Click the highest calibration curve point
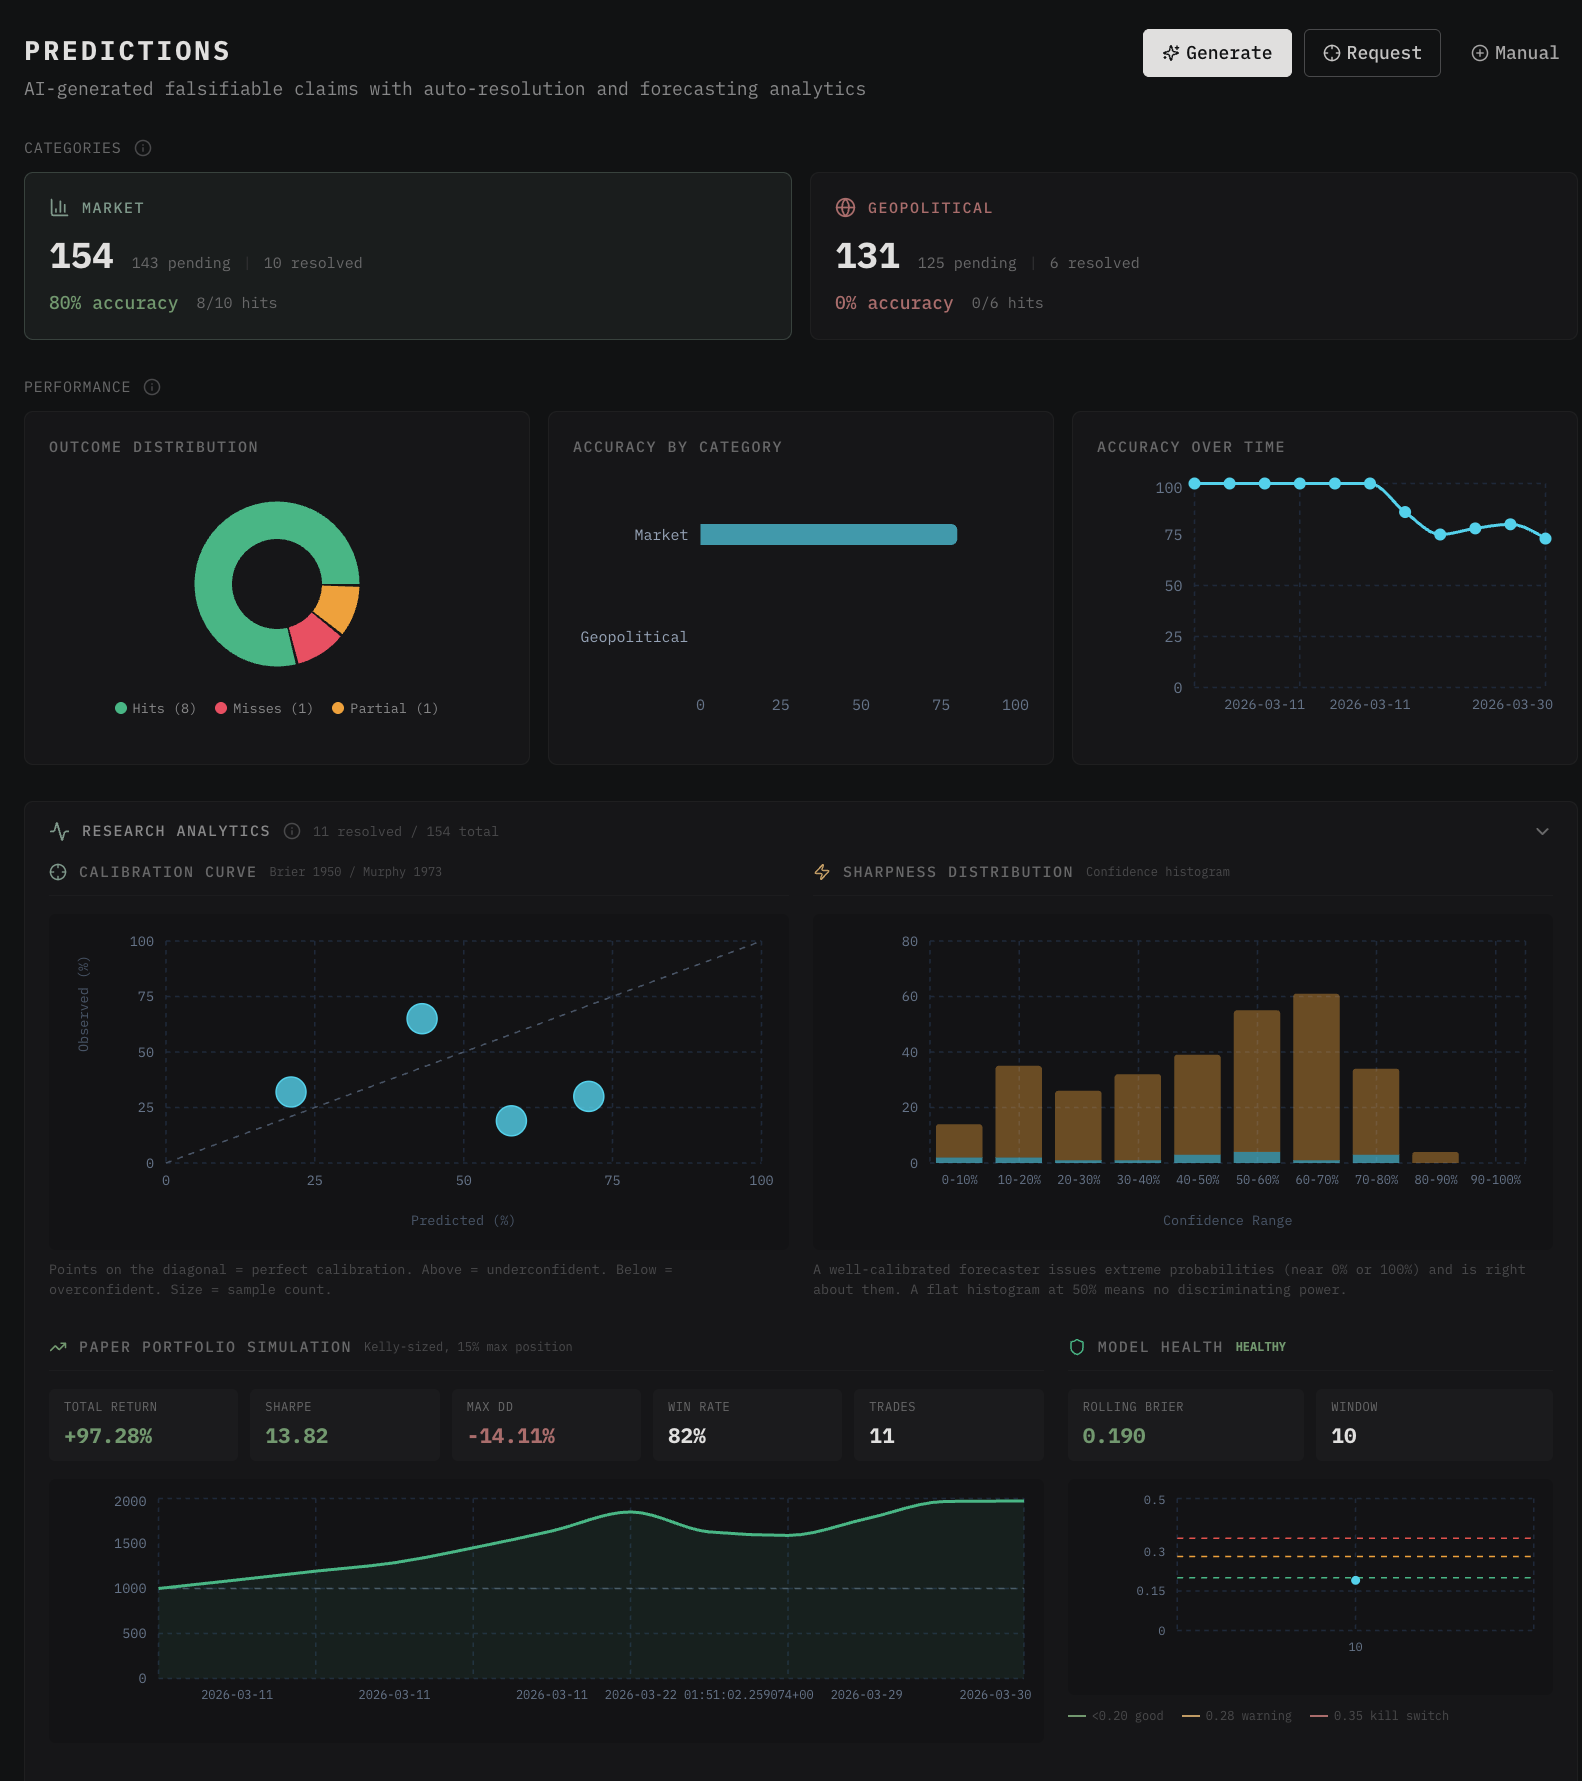 coord(422,1019)
